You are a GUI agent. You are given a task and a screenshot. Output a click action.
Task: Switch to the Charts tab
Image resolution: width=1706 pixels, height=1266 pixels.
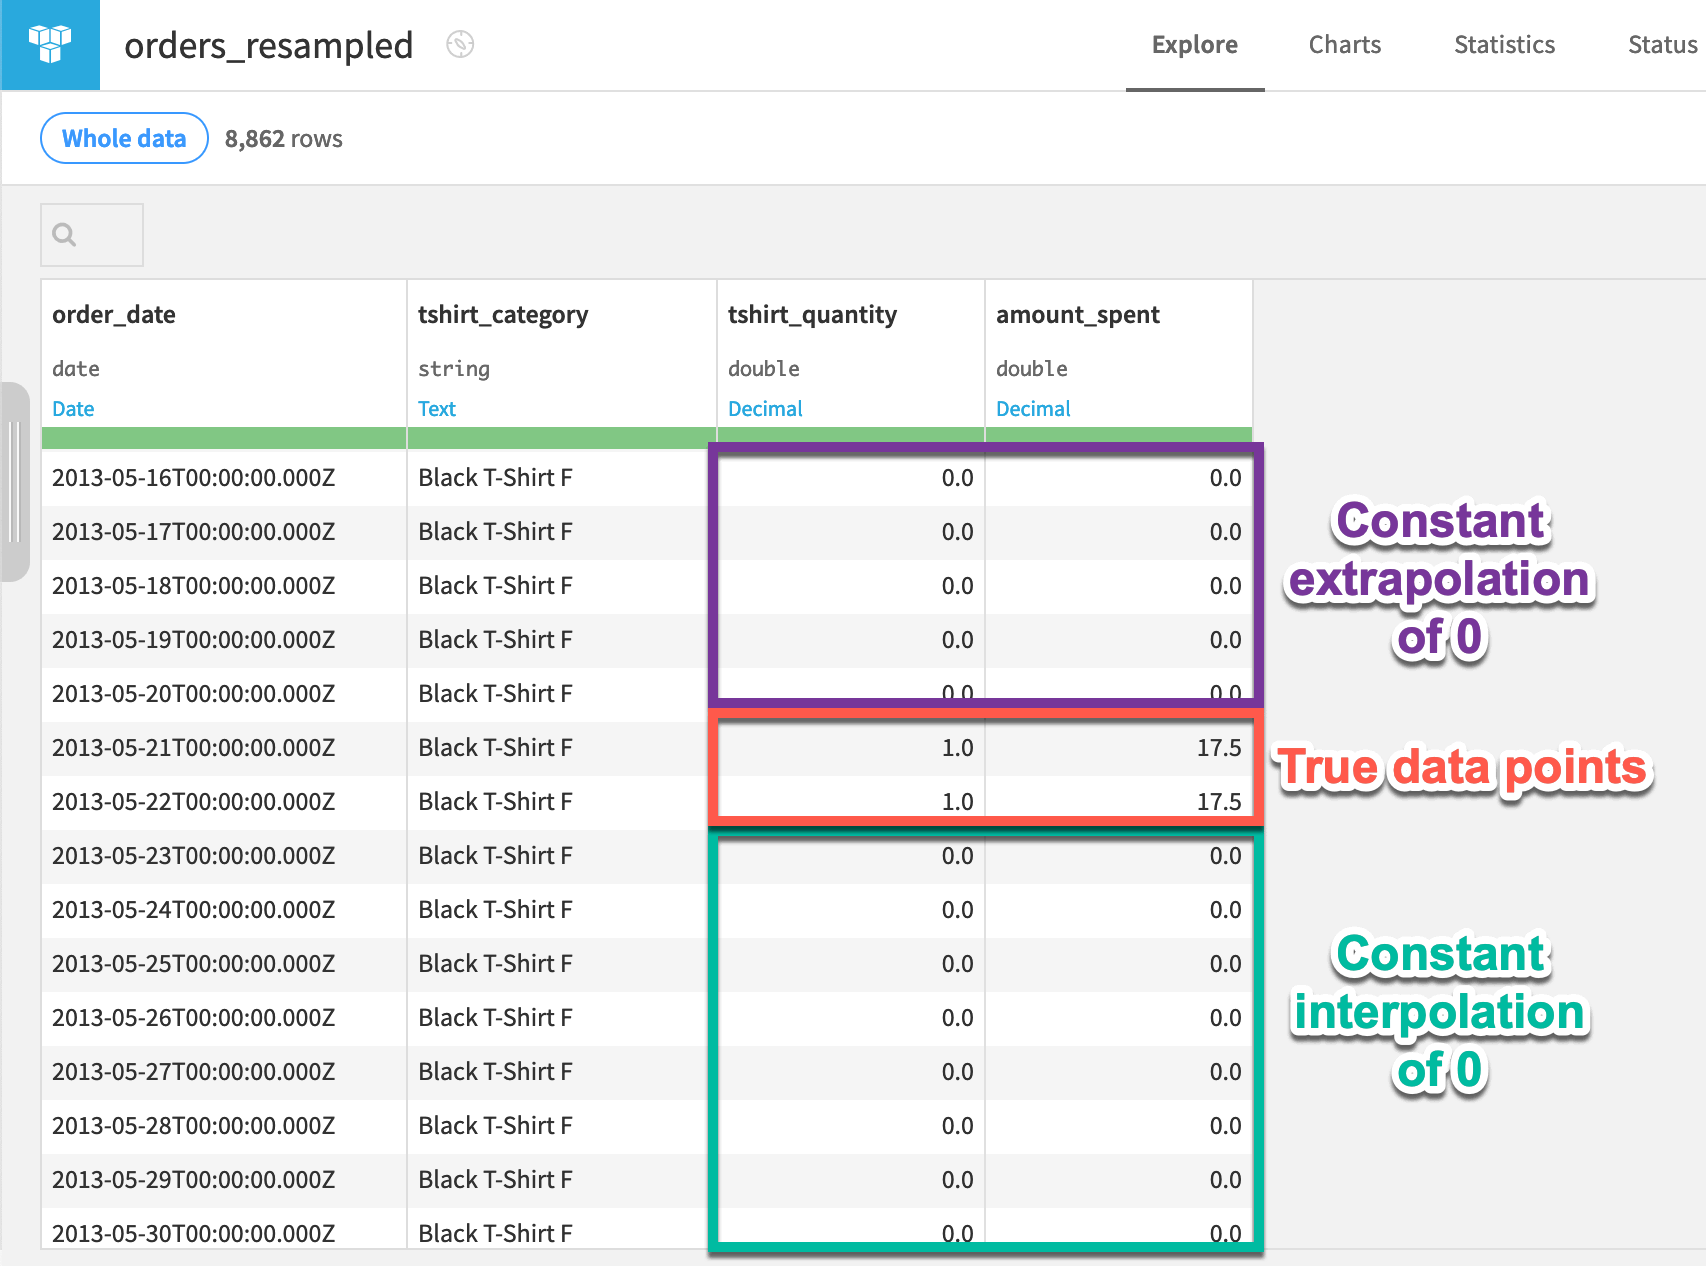pyautogui.click(x=1344, y=44)
